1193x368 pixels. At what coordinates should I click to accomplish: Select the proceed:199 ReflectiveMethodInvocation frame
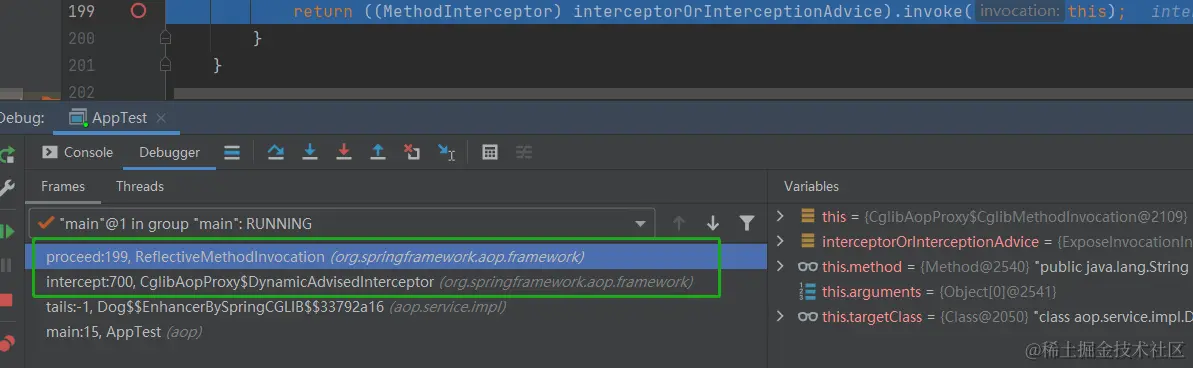pyautogui.click(x=396, y=257)
